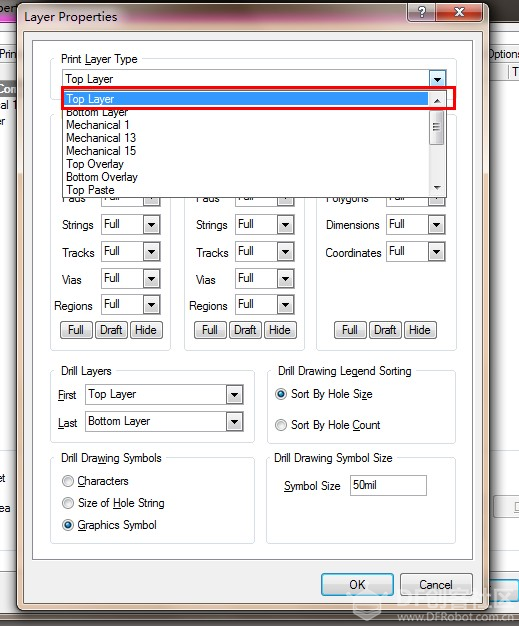
Task: Click the help question mark button
Action: (x=422, y=12)
